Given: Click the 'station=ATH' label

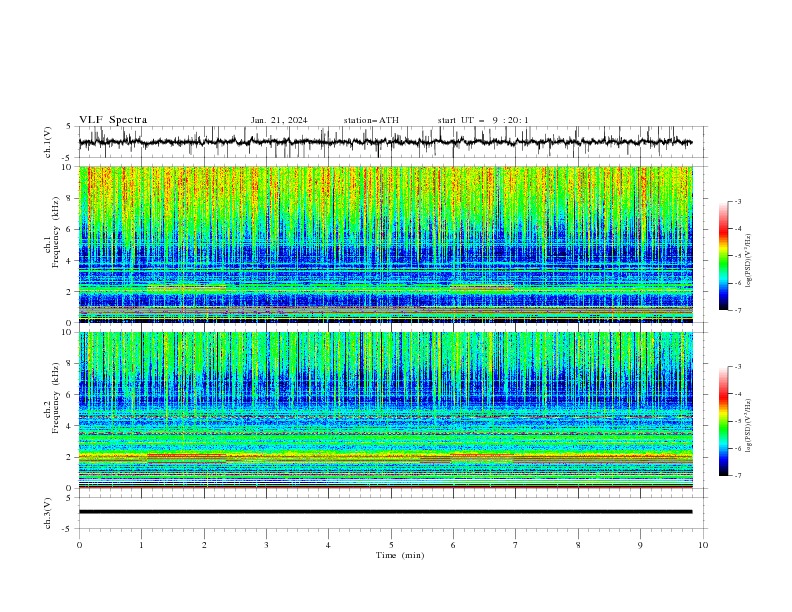Looking at the screenshot, I should (x=371, y=120).
